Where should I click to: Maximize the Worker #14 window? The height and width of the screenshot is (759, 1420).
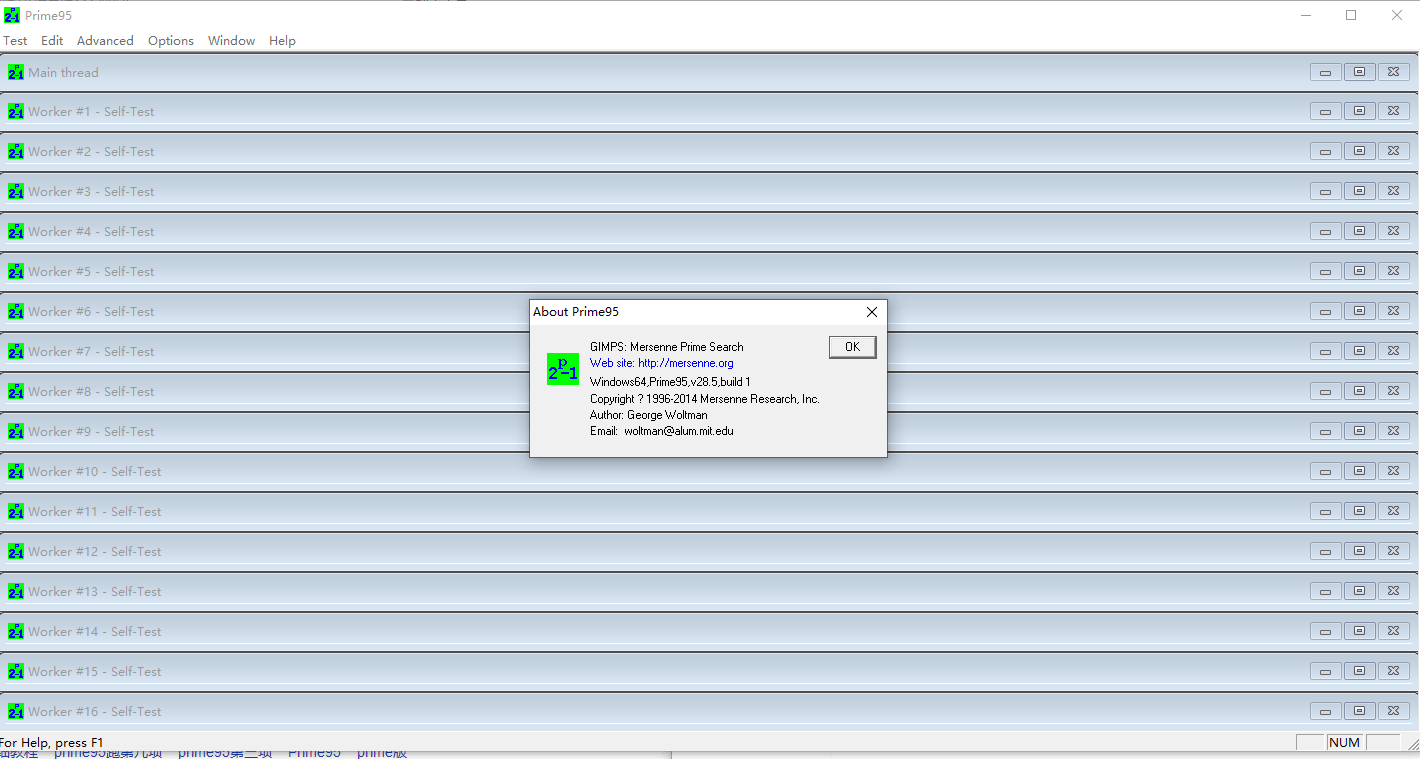(x=1359, y=631)
